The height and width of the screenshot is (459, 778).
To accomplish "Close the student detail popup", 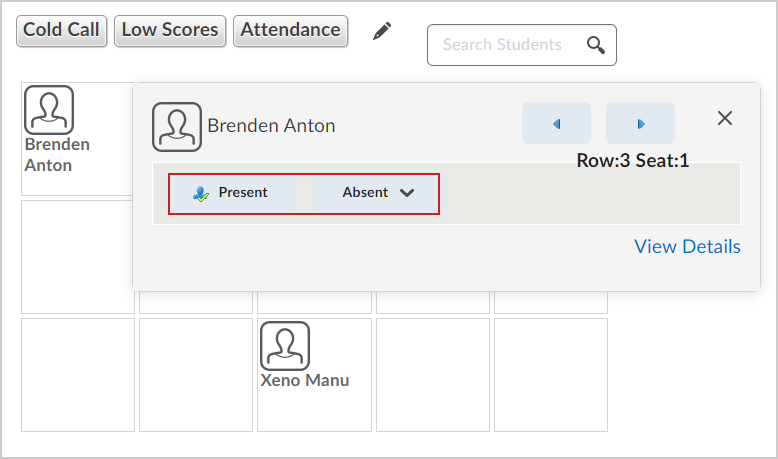I will [725, 118].
